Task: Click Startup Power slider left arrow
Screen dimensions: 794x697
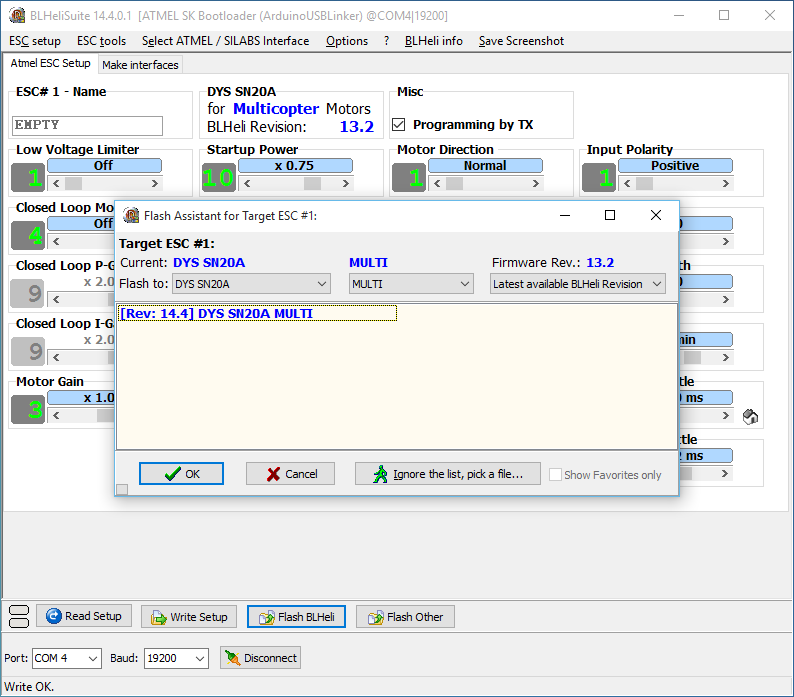Action: pyautogui.click(x=247, y=183)
